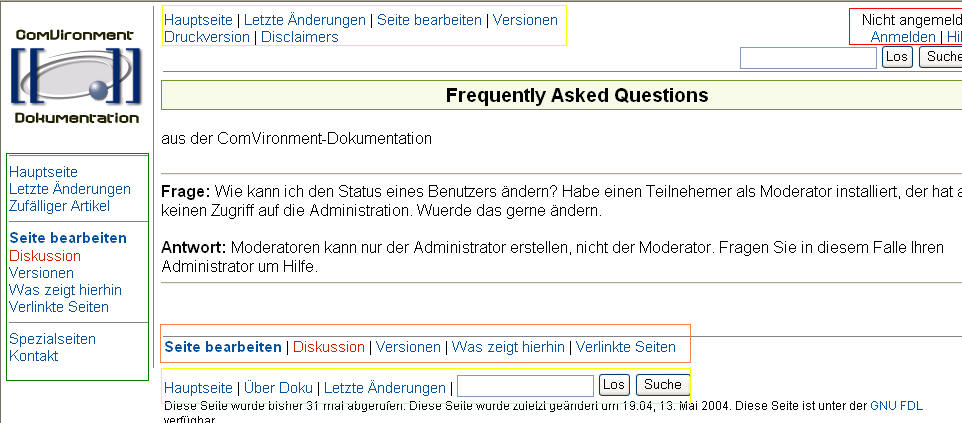962x423 pixels.
Task: Click the top search input field
Action: click(808, 57)
